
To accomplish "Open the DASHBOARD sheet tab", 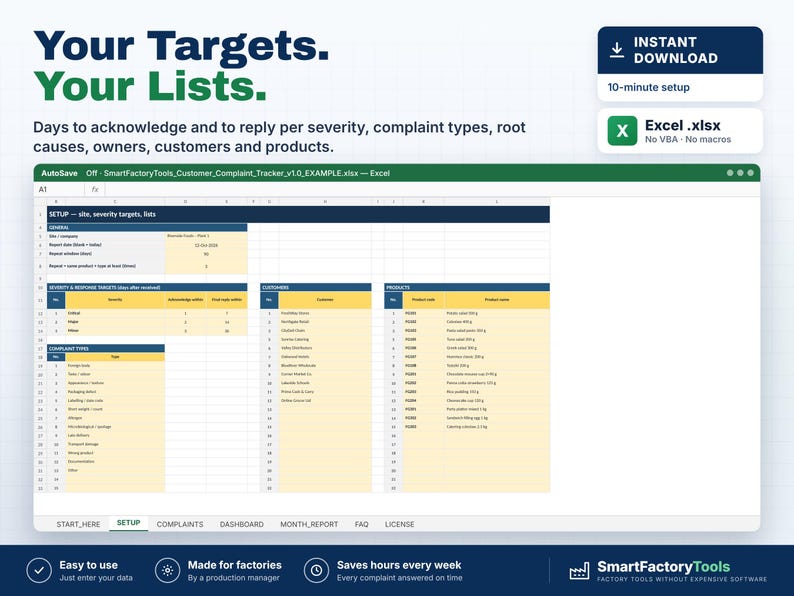I will point(242,524).
